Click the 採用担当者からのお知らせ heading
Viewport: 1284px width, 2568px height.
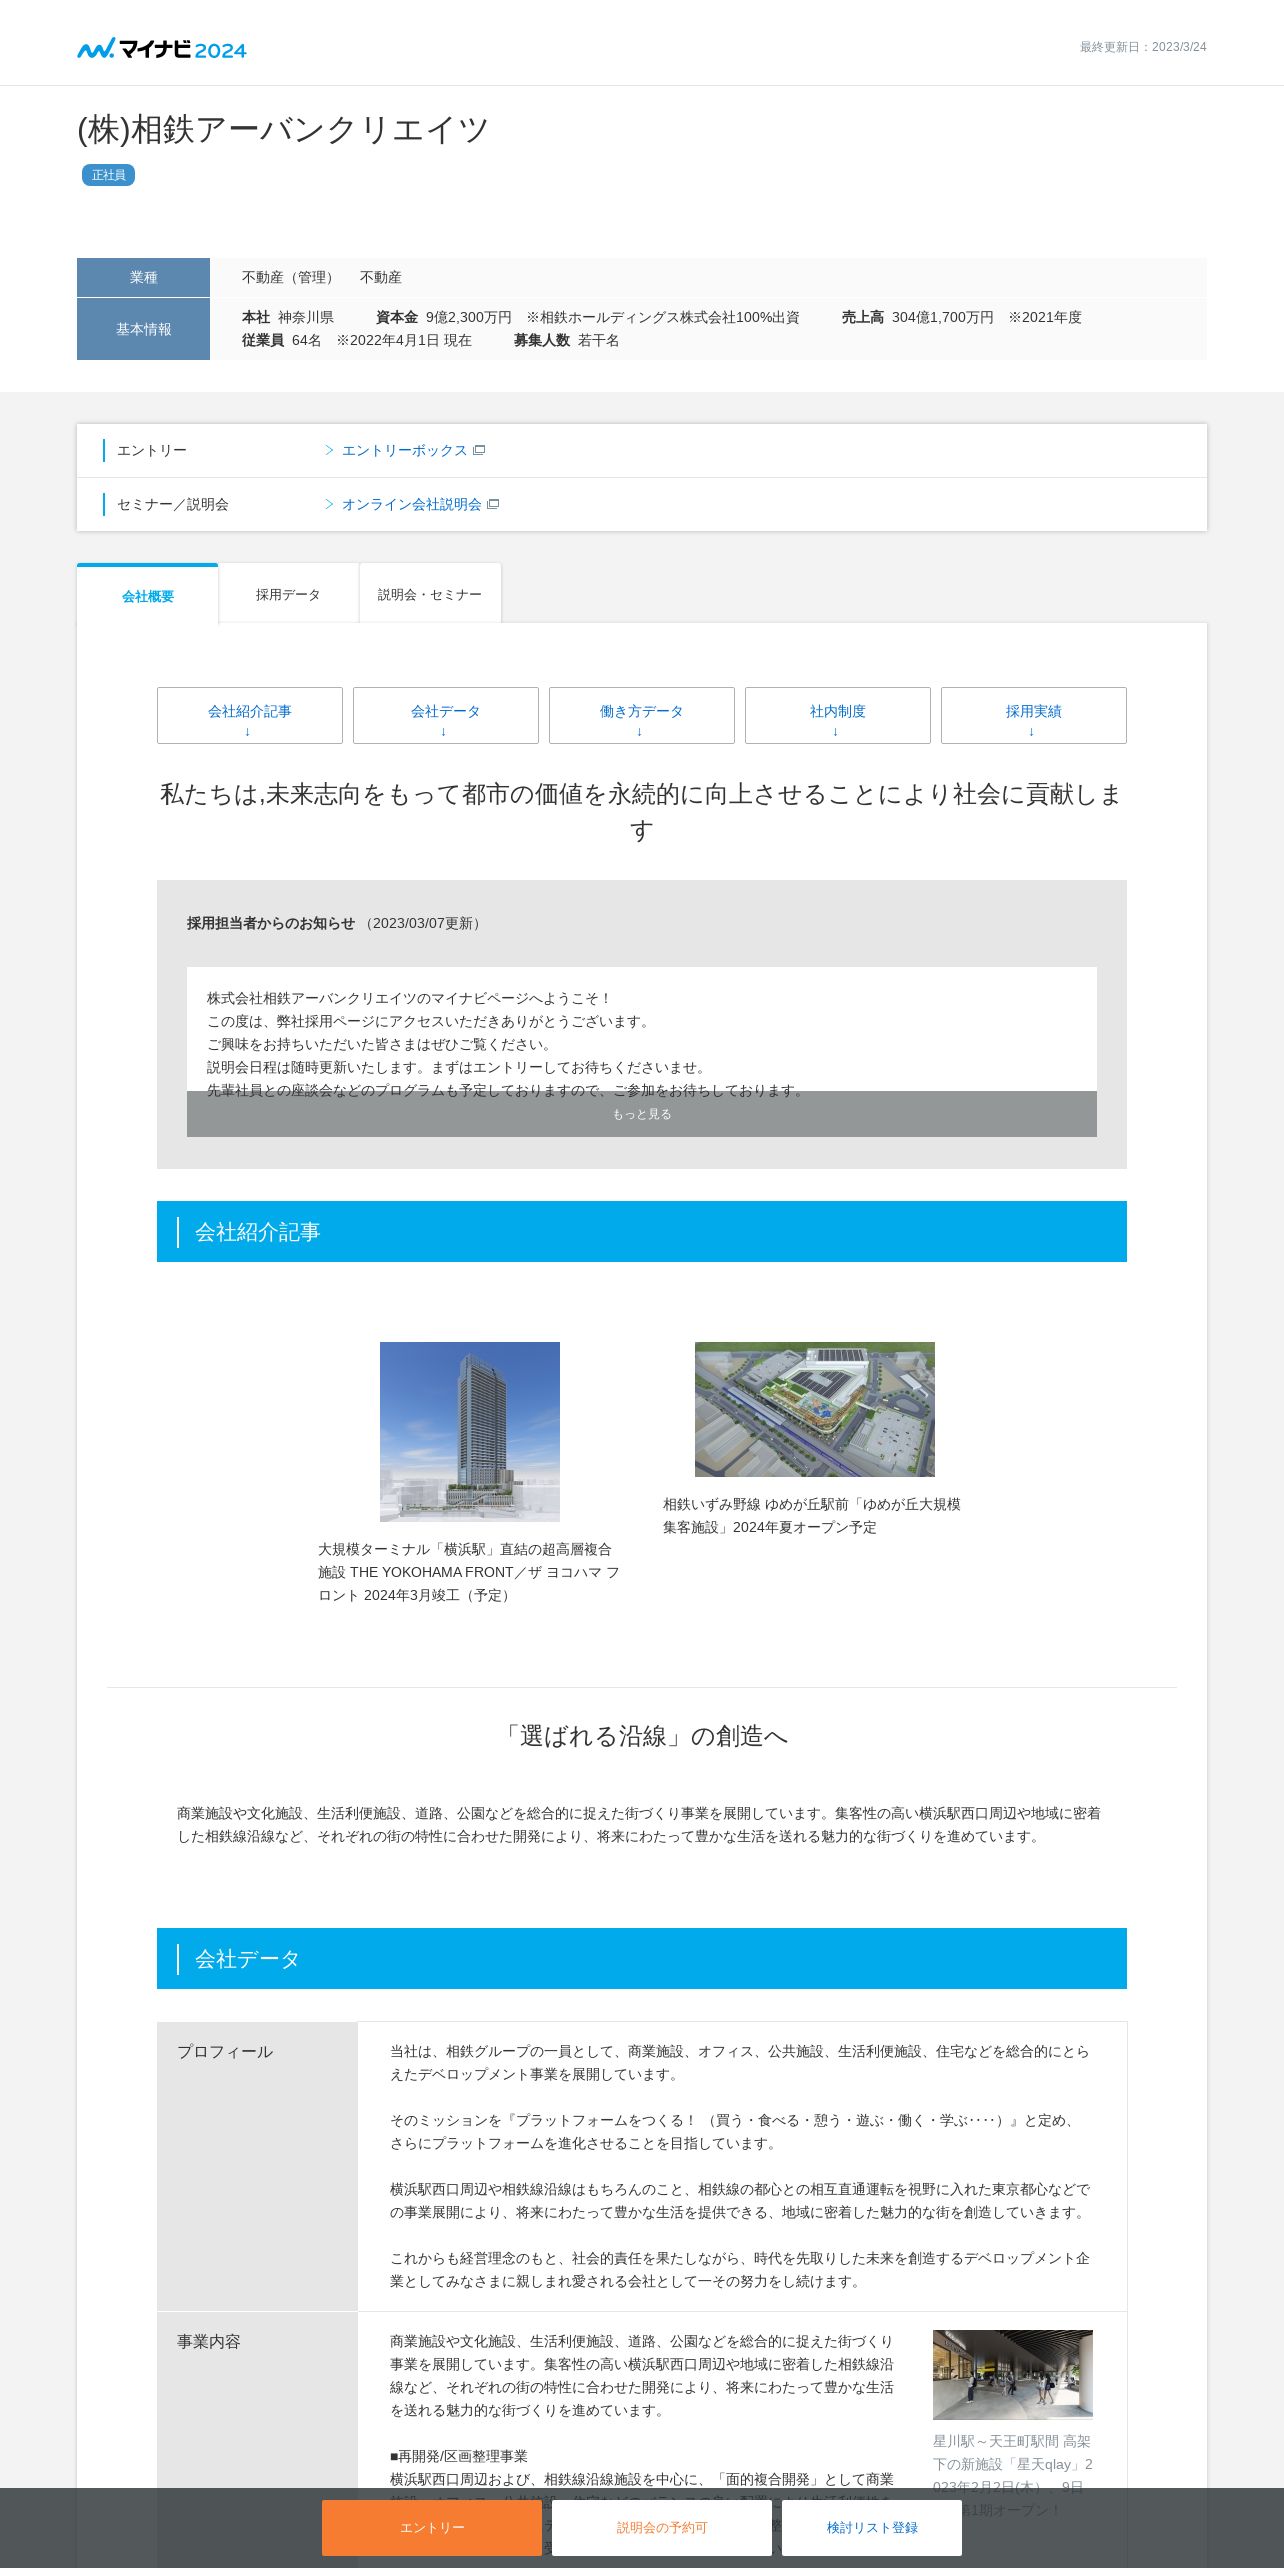[271, 923]
